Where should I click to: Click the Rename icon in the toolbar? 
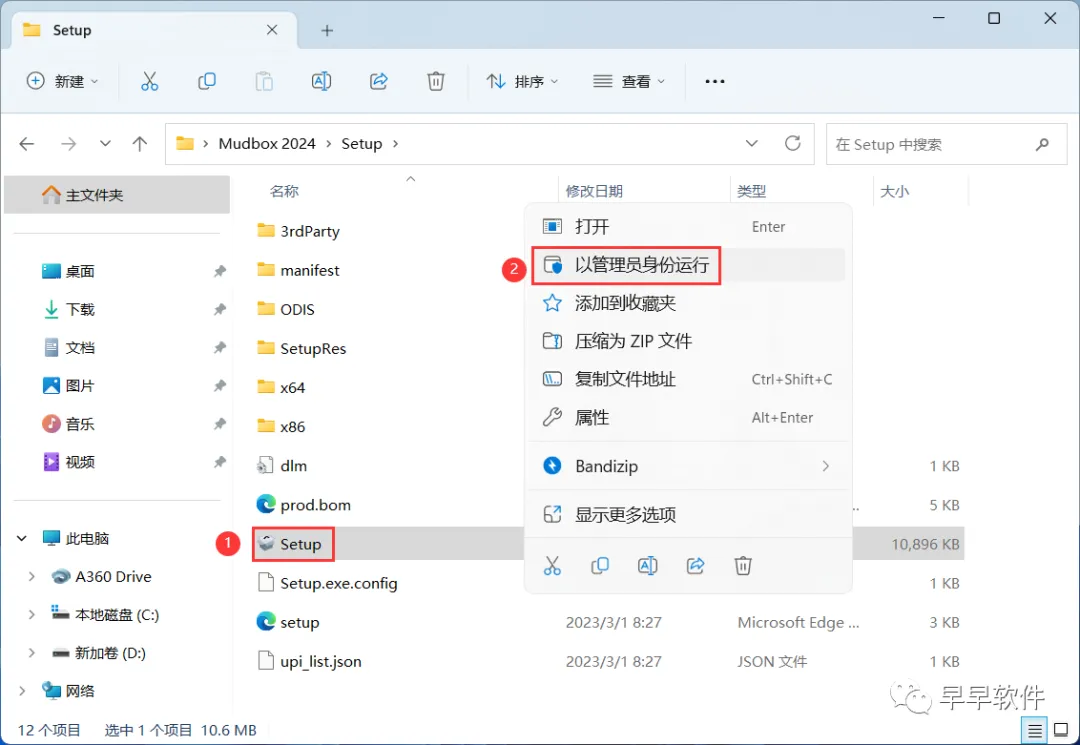click(x=321, y=81)
